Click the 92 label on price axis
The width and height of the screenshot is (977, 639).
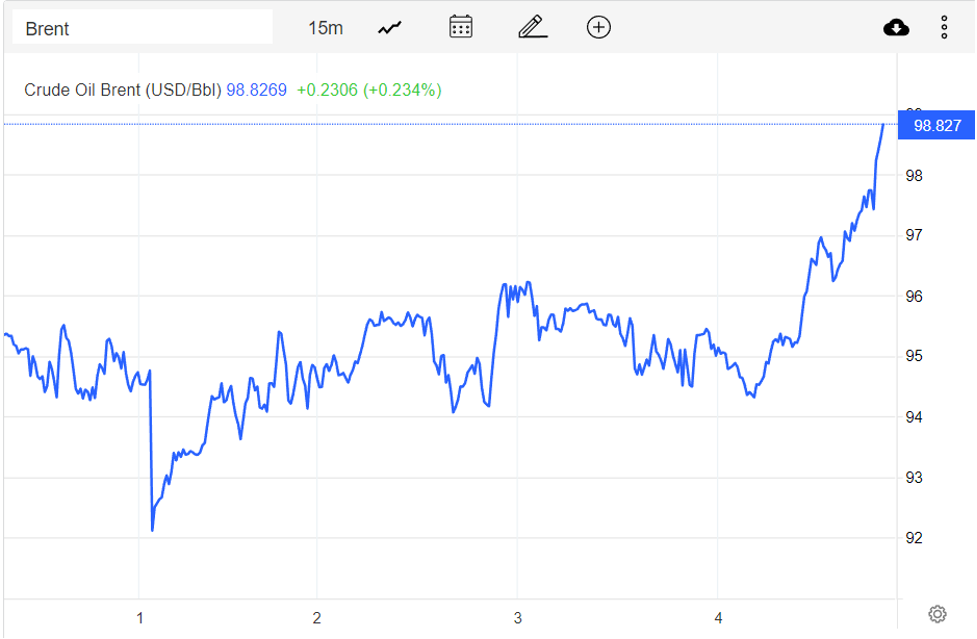[914, 538]
